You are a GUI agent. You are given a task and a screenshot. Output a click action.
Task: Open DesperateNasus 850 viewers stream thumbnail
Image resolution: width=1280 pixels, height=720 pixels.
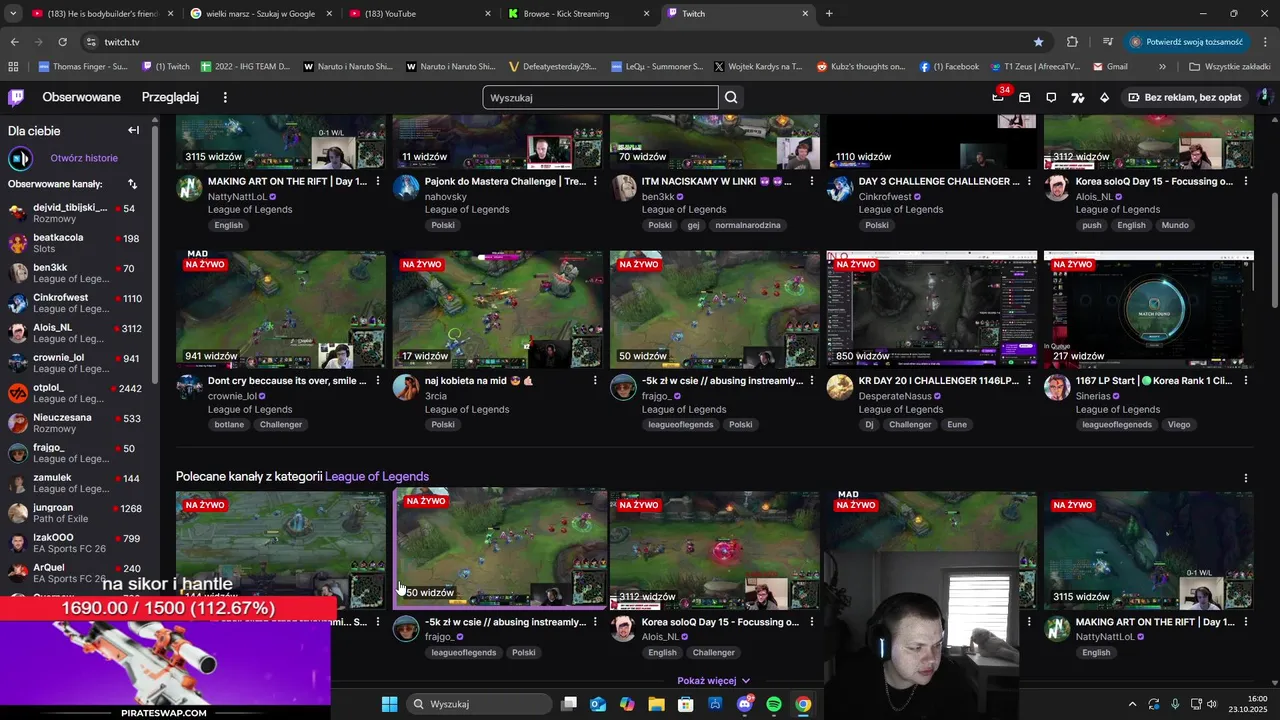click(931, 309)
